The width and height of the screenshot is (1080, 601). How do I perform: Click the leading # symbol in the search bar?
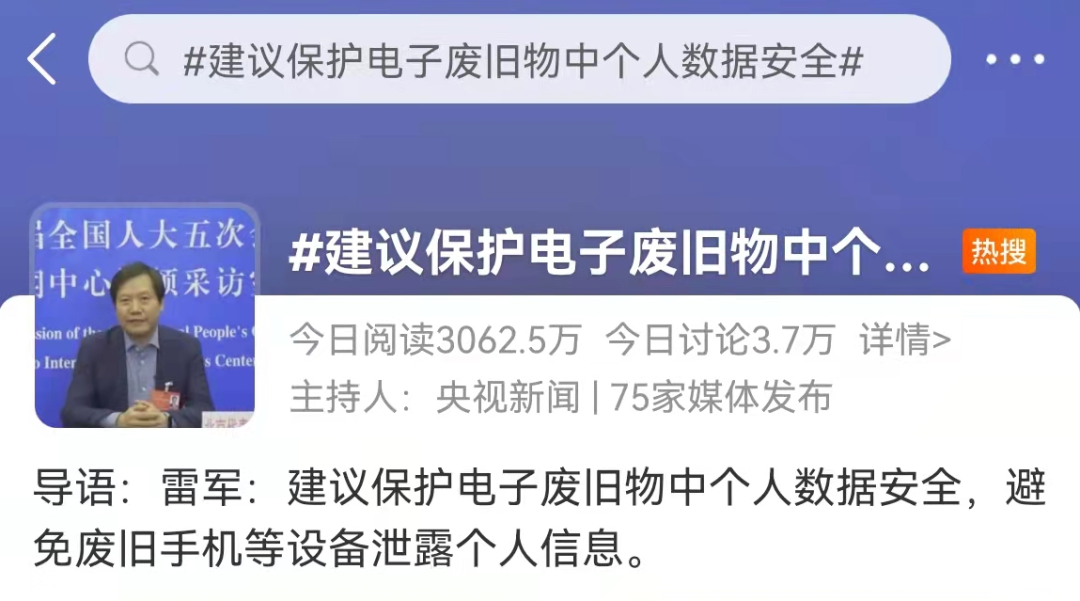195,61
